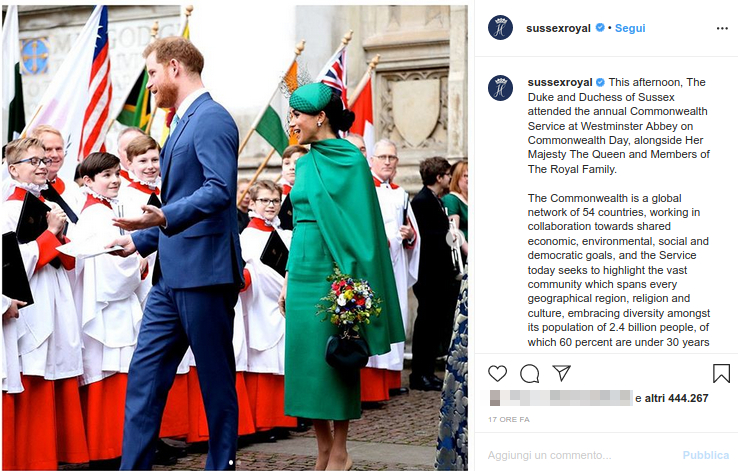The image size is (738, 471).
Task: Follow the account via Segui
Action: [630, 28]
